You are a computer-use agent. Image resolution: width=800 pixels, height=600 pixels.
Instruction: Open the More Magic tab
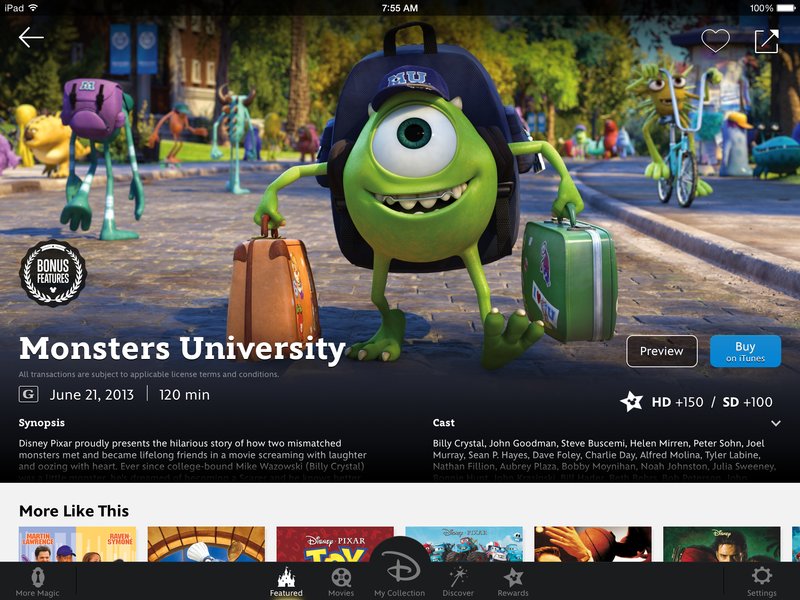pos(37,582)
